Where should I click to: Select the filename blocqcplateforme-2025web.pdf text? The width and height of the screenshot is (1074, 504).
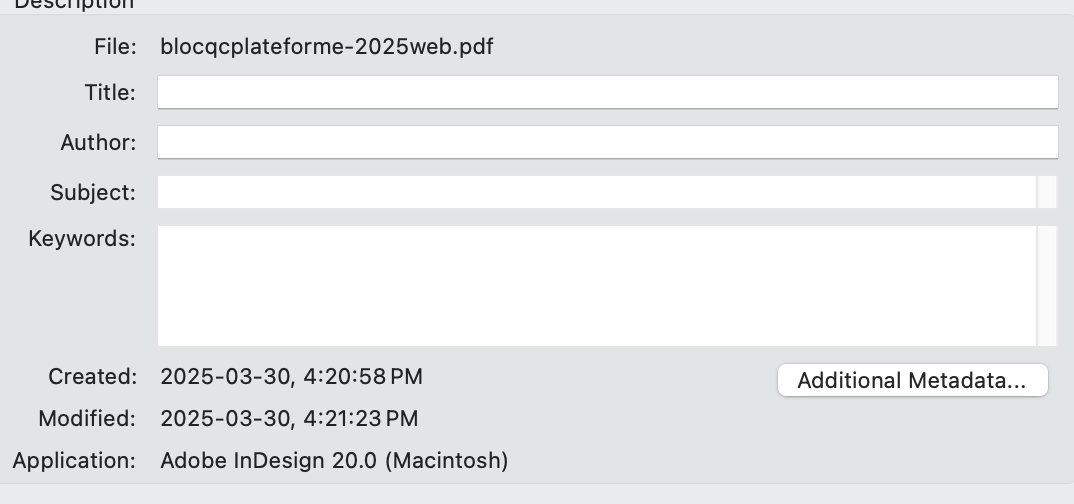[x=326, y=47]
